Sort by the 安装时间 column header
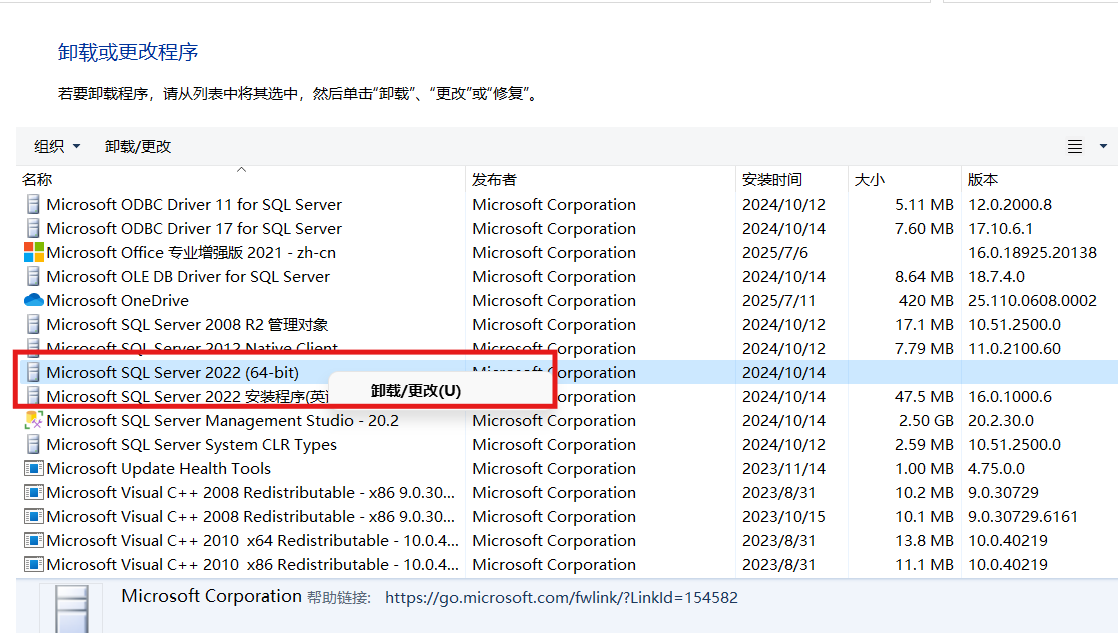1118x633 pixels. click(x=771, y=180)
